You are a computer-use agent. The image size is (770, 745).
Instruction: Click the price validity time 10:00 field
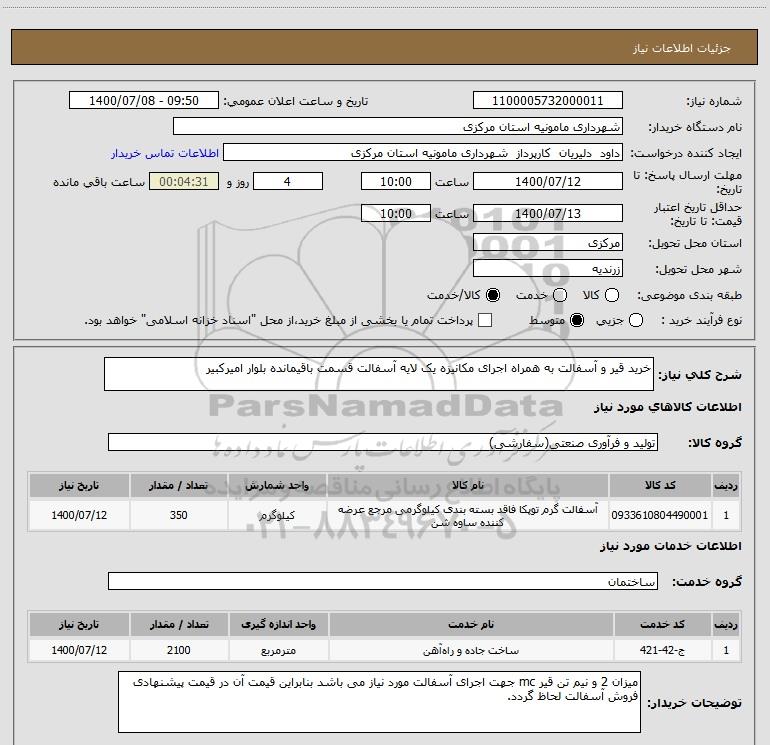[x=396, y=214]
